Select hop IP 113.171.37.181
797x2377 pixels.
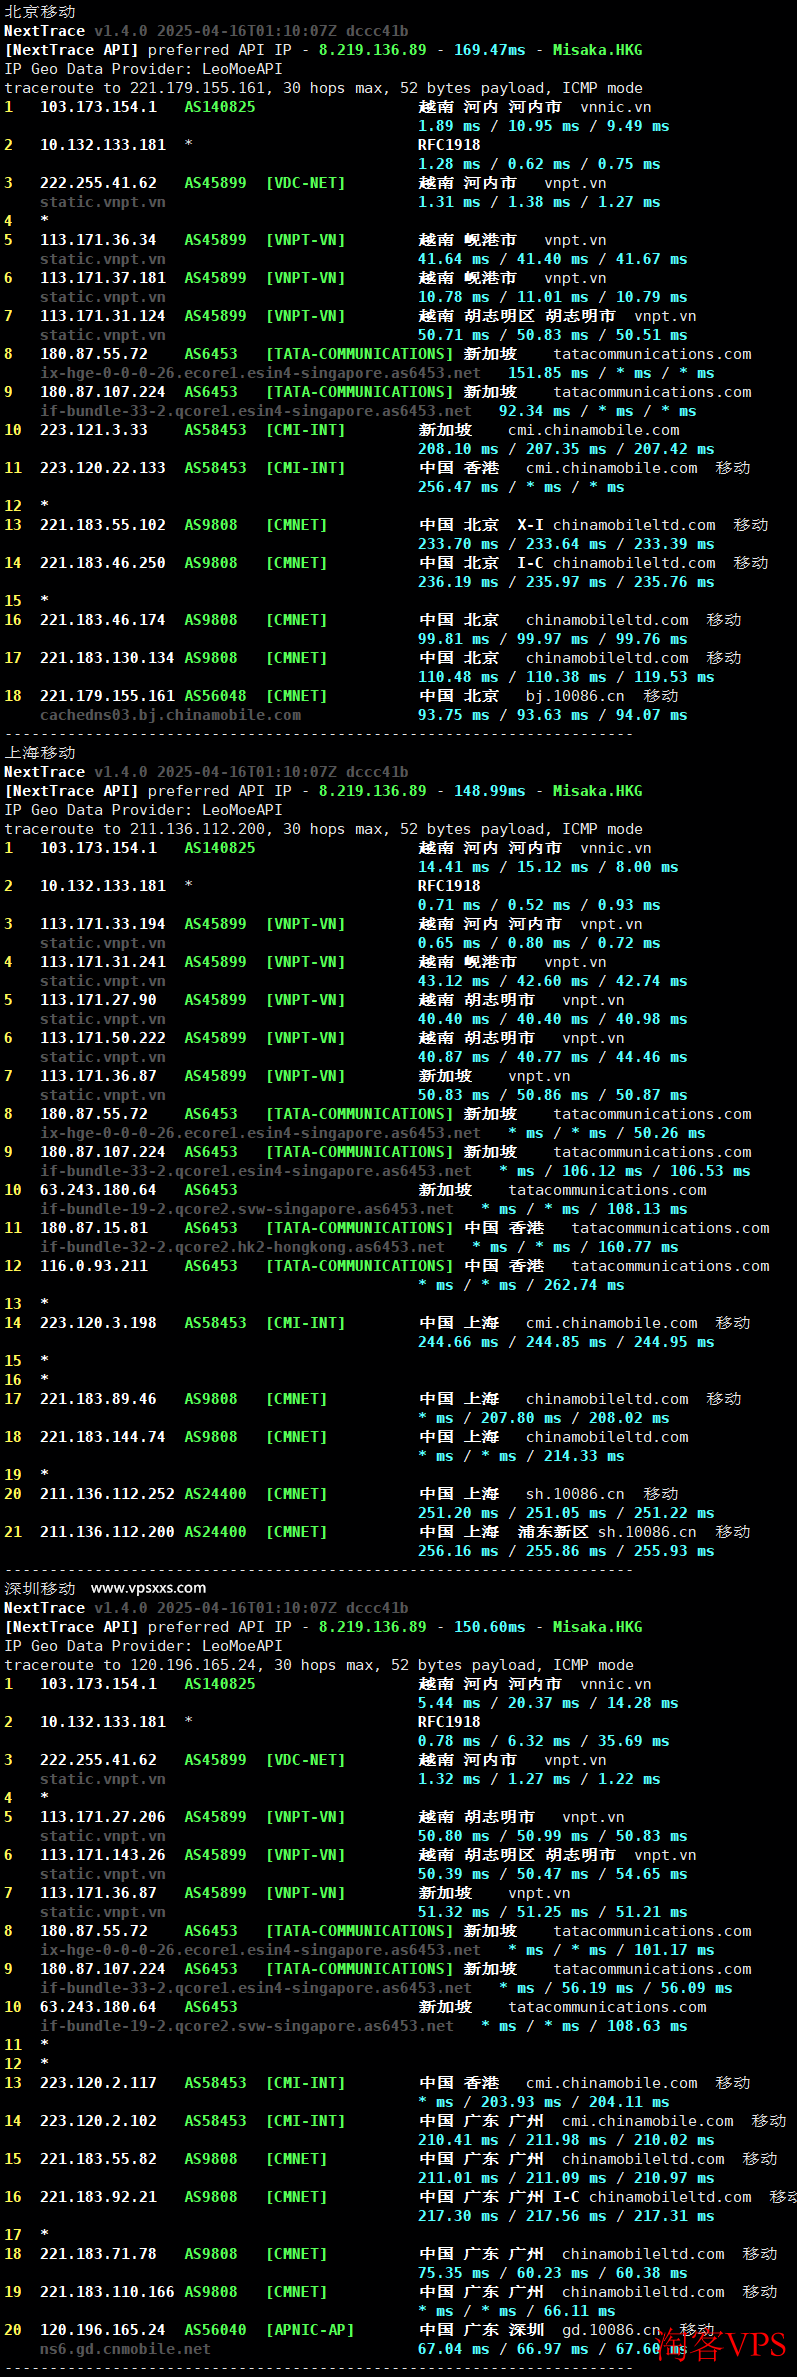(103, 278)
